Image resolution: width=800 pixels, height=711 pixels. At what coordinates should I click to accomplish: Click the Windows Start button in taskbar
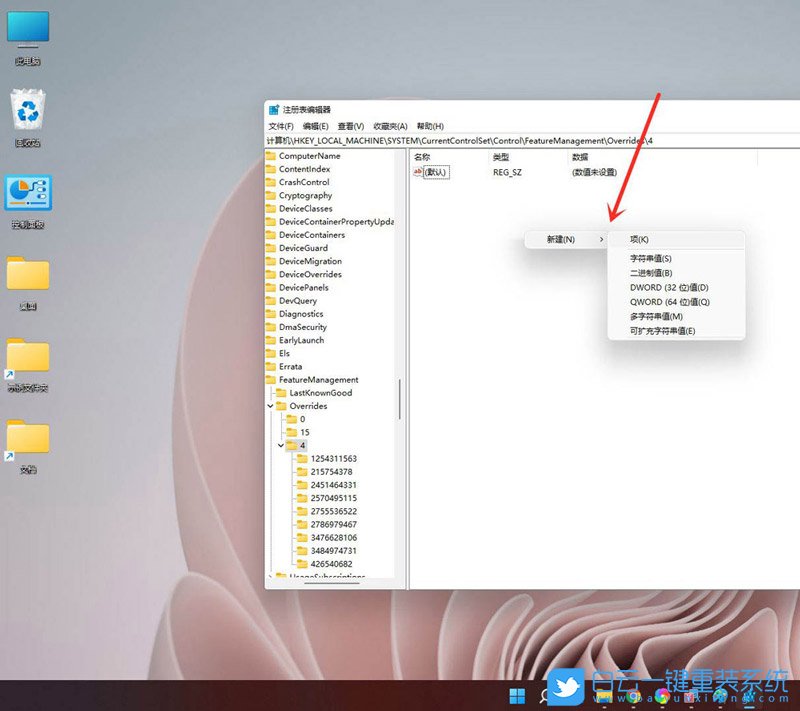tap(517, 696)
